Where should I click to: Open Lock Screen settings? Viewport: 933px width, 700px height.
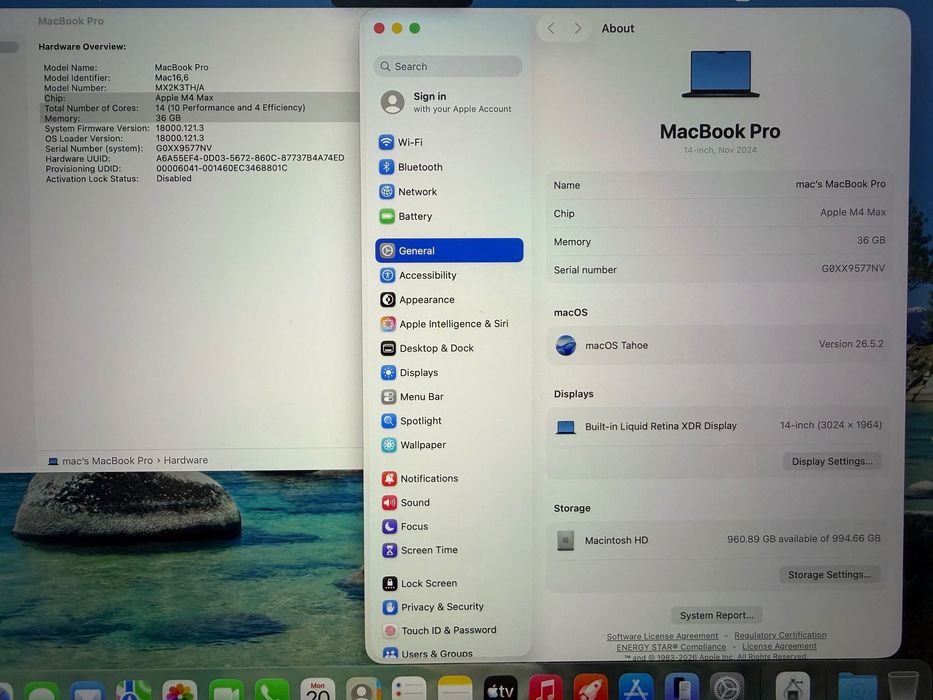pyautogui.click(x=449, y=583)
